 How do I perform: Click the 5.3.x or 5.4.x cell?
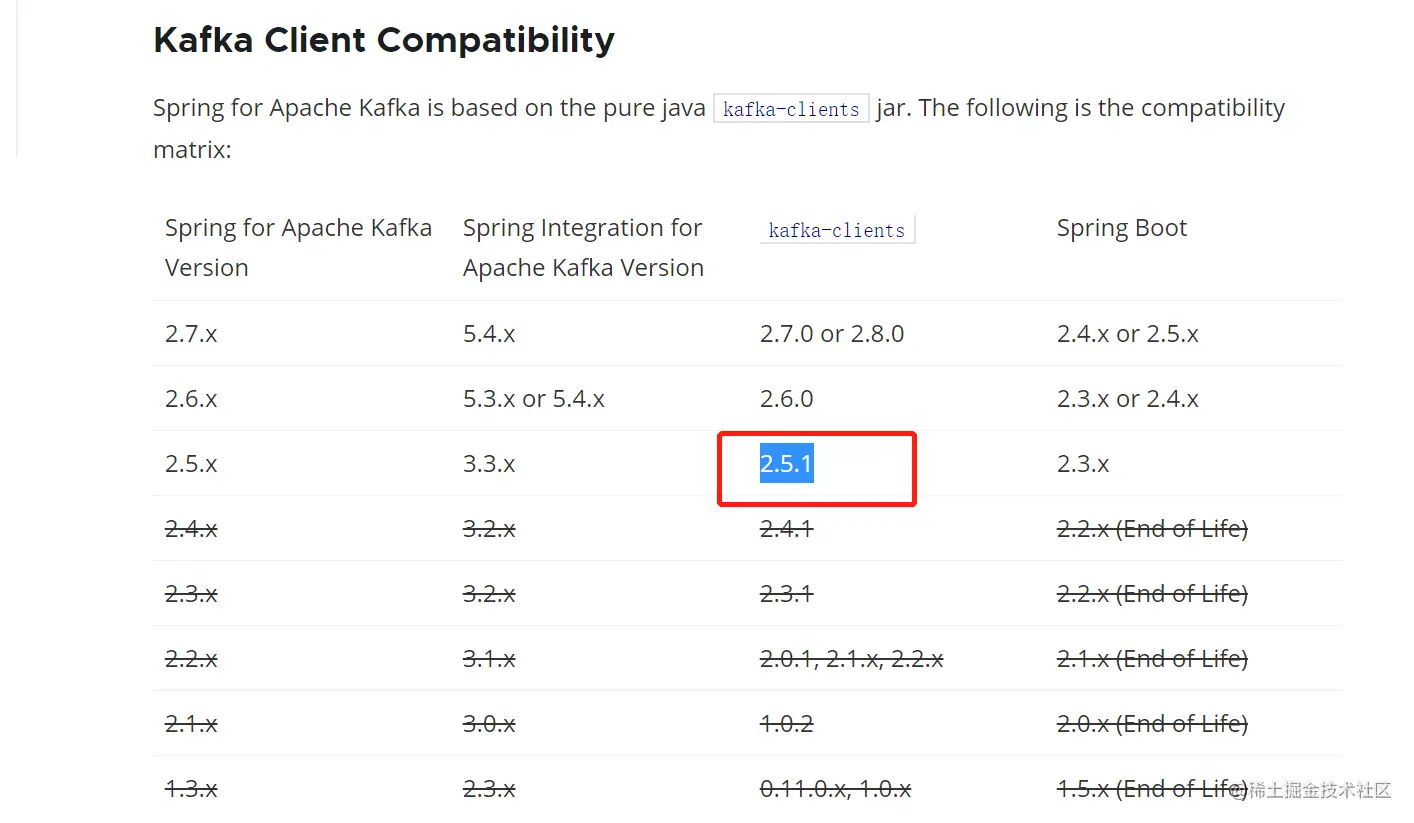click(x=533, y=399)
